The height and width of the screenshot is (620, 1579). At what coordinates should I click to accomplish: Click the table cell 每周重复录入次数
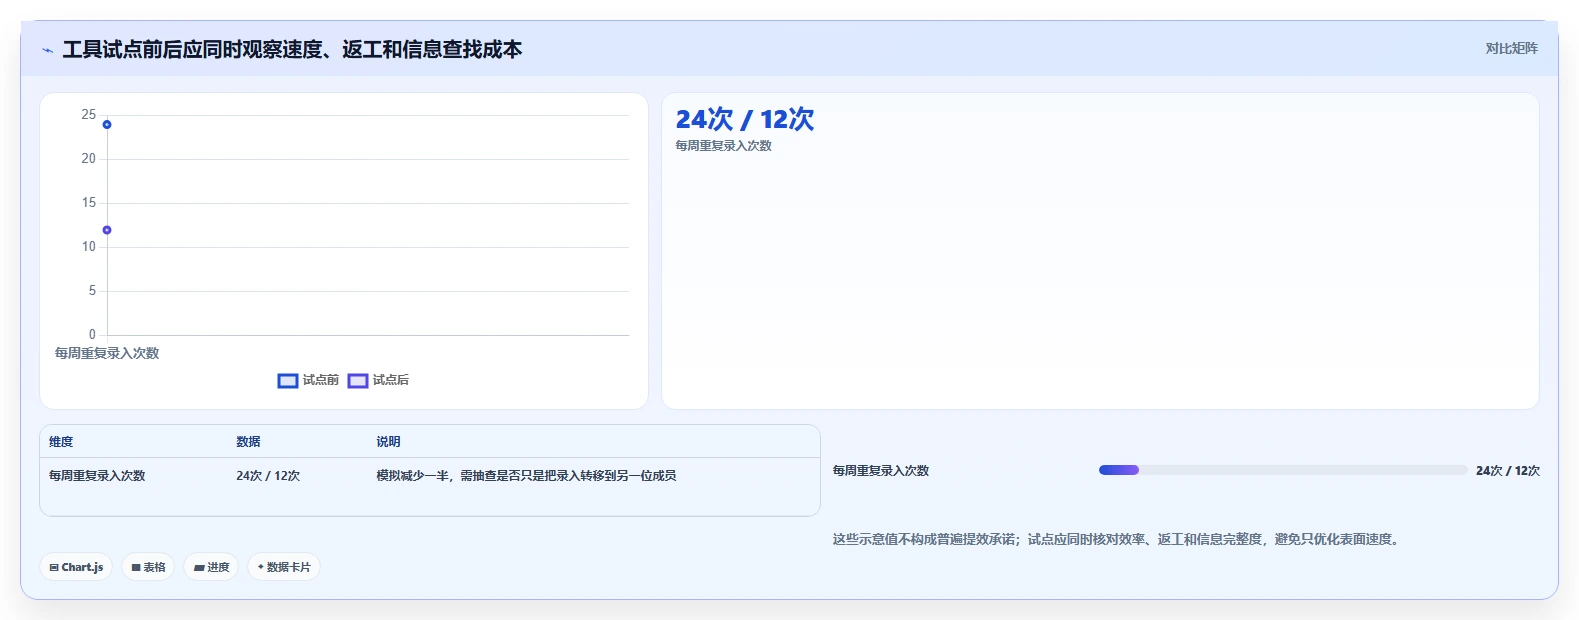(x=97, y=476)
